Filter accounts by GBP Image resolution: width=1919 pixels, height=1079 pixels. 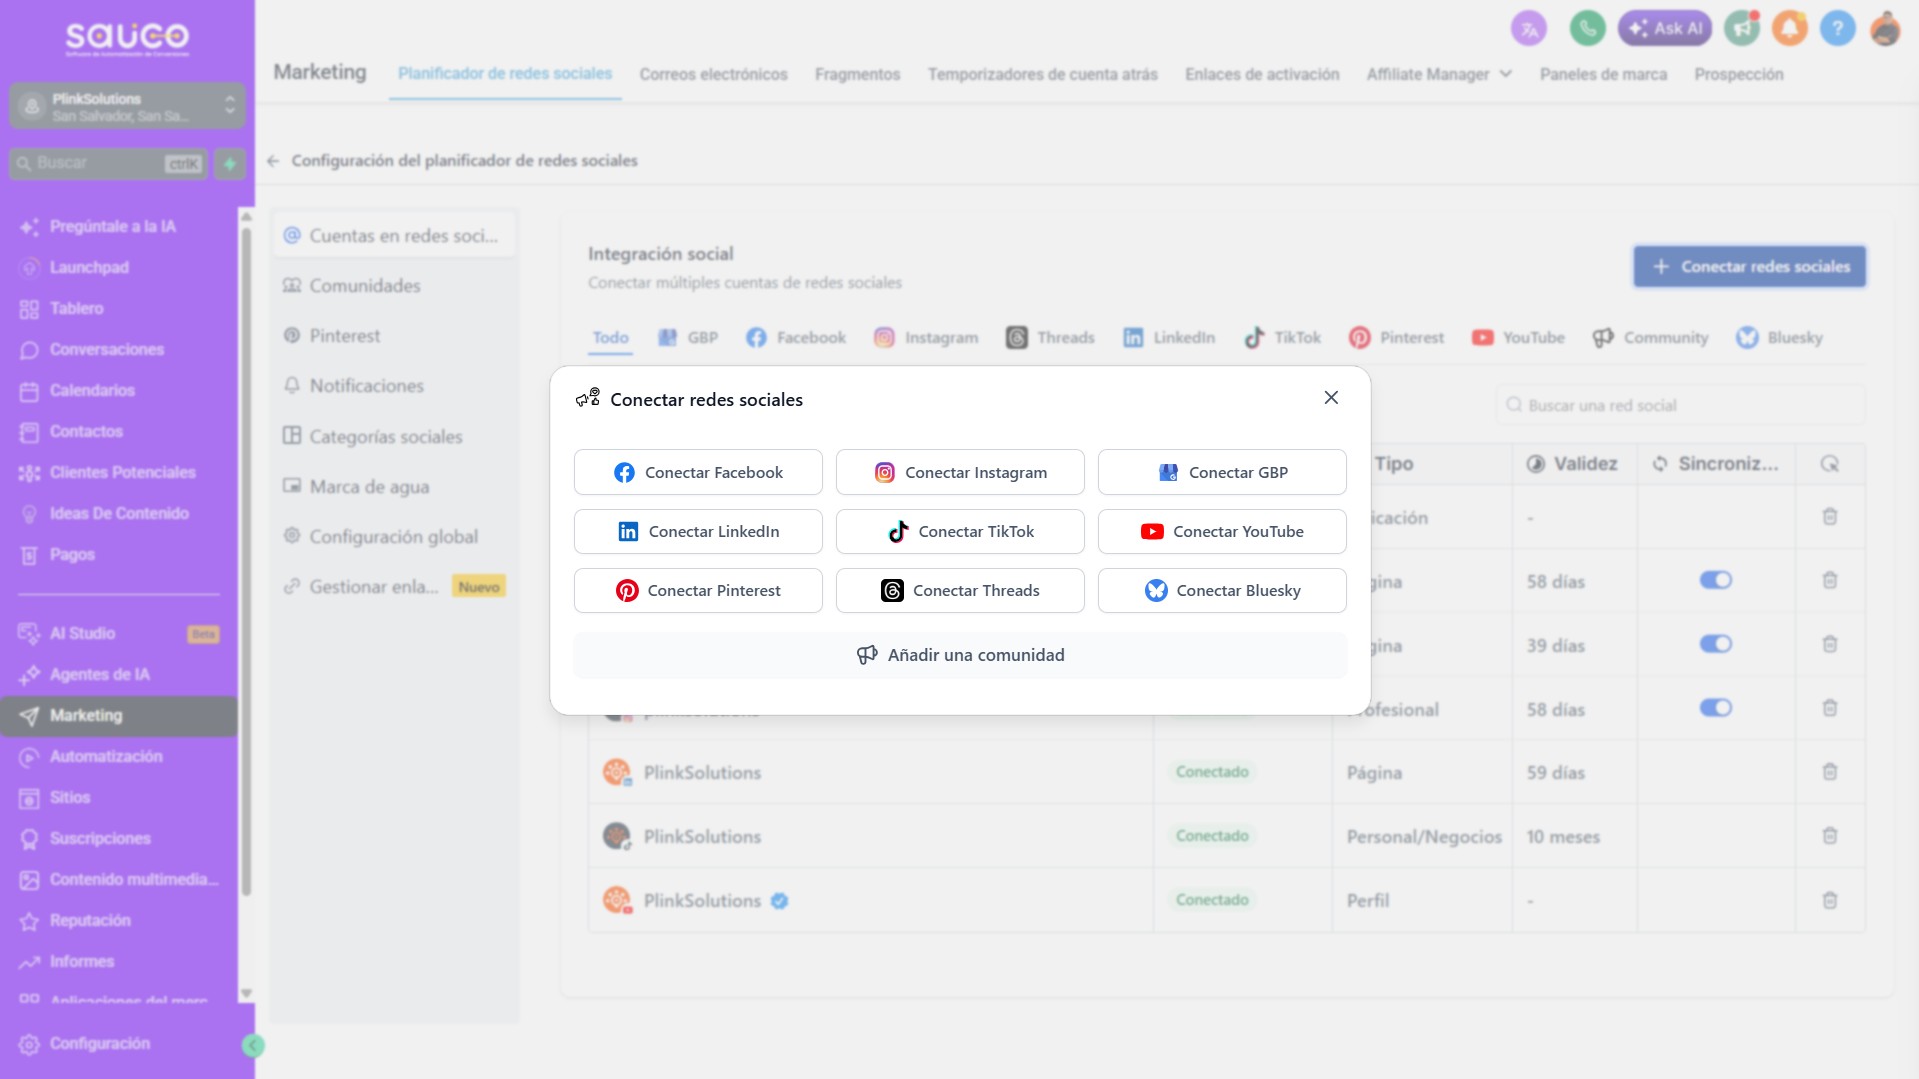[688, 338]
